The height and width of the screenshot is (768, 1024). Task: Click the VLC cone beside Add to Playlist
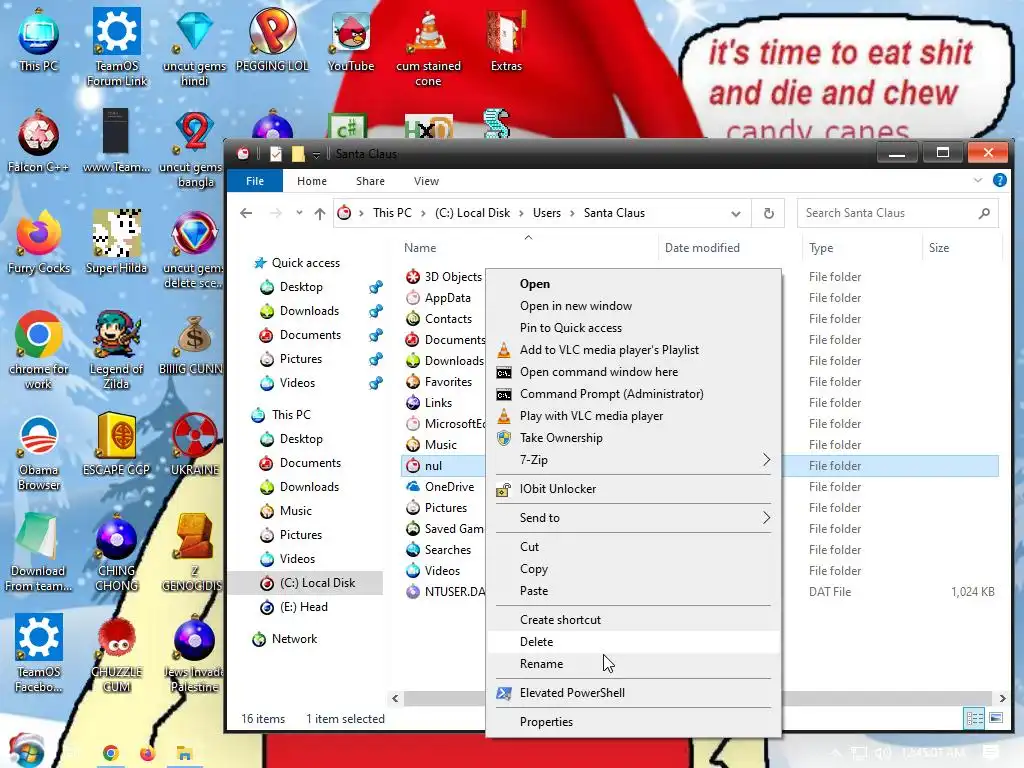[504, 350]
